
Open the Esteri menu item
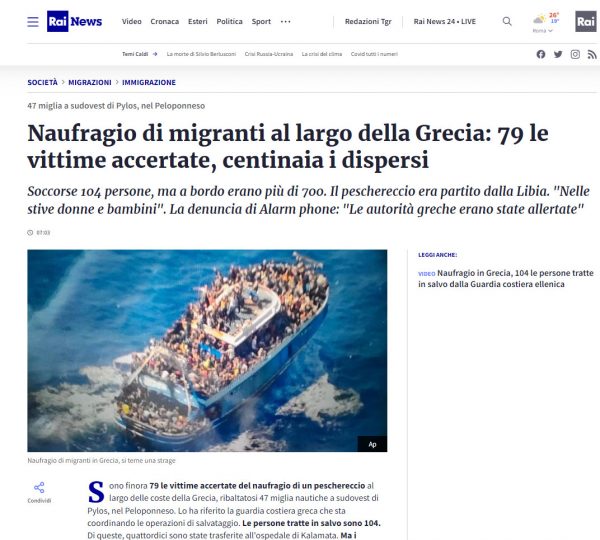pyautogui.click(x=197, y=22)
